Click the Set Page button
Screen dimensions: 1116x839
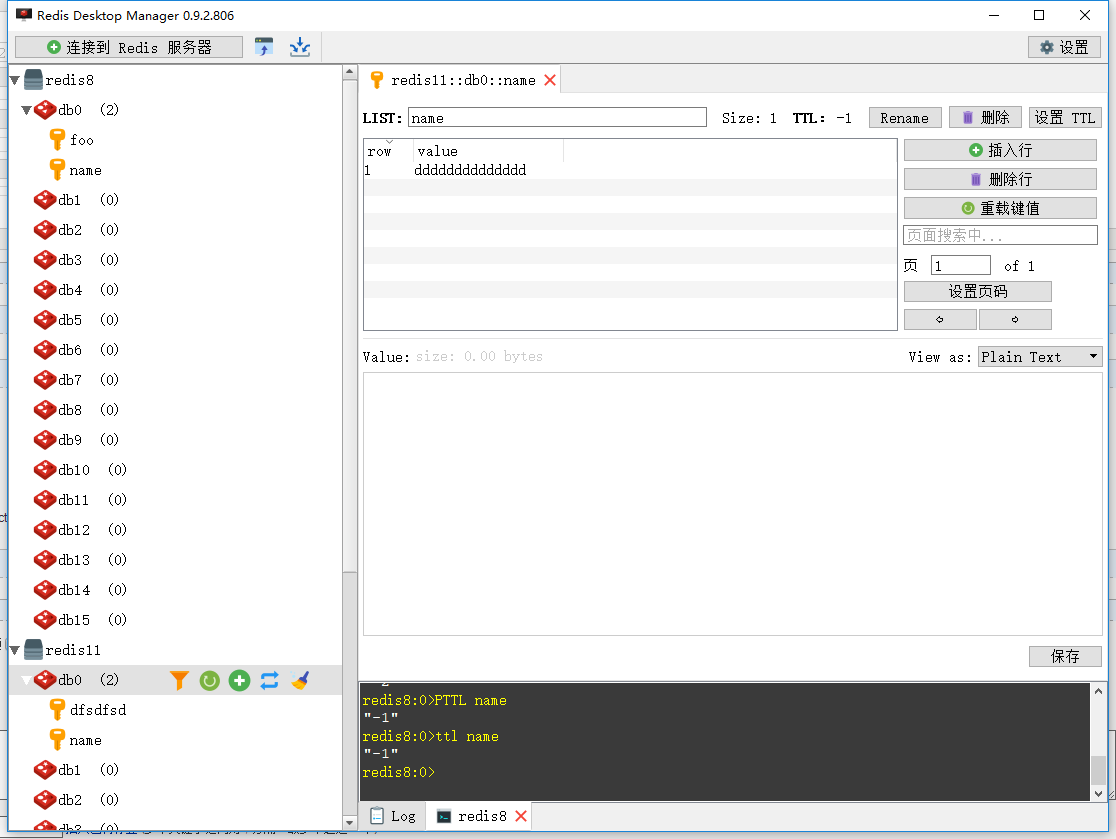(977, 292)
